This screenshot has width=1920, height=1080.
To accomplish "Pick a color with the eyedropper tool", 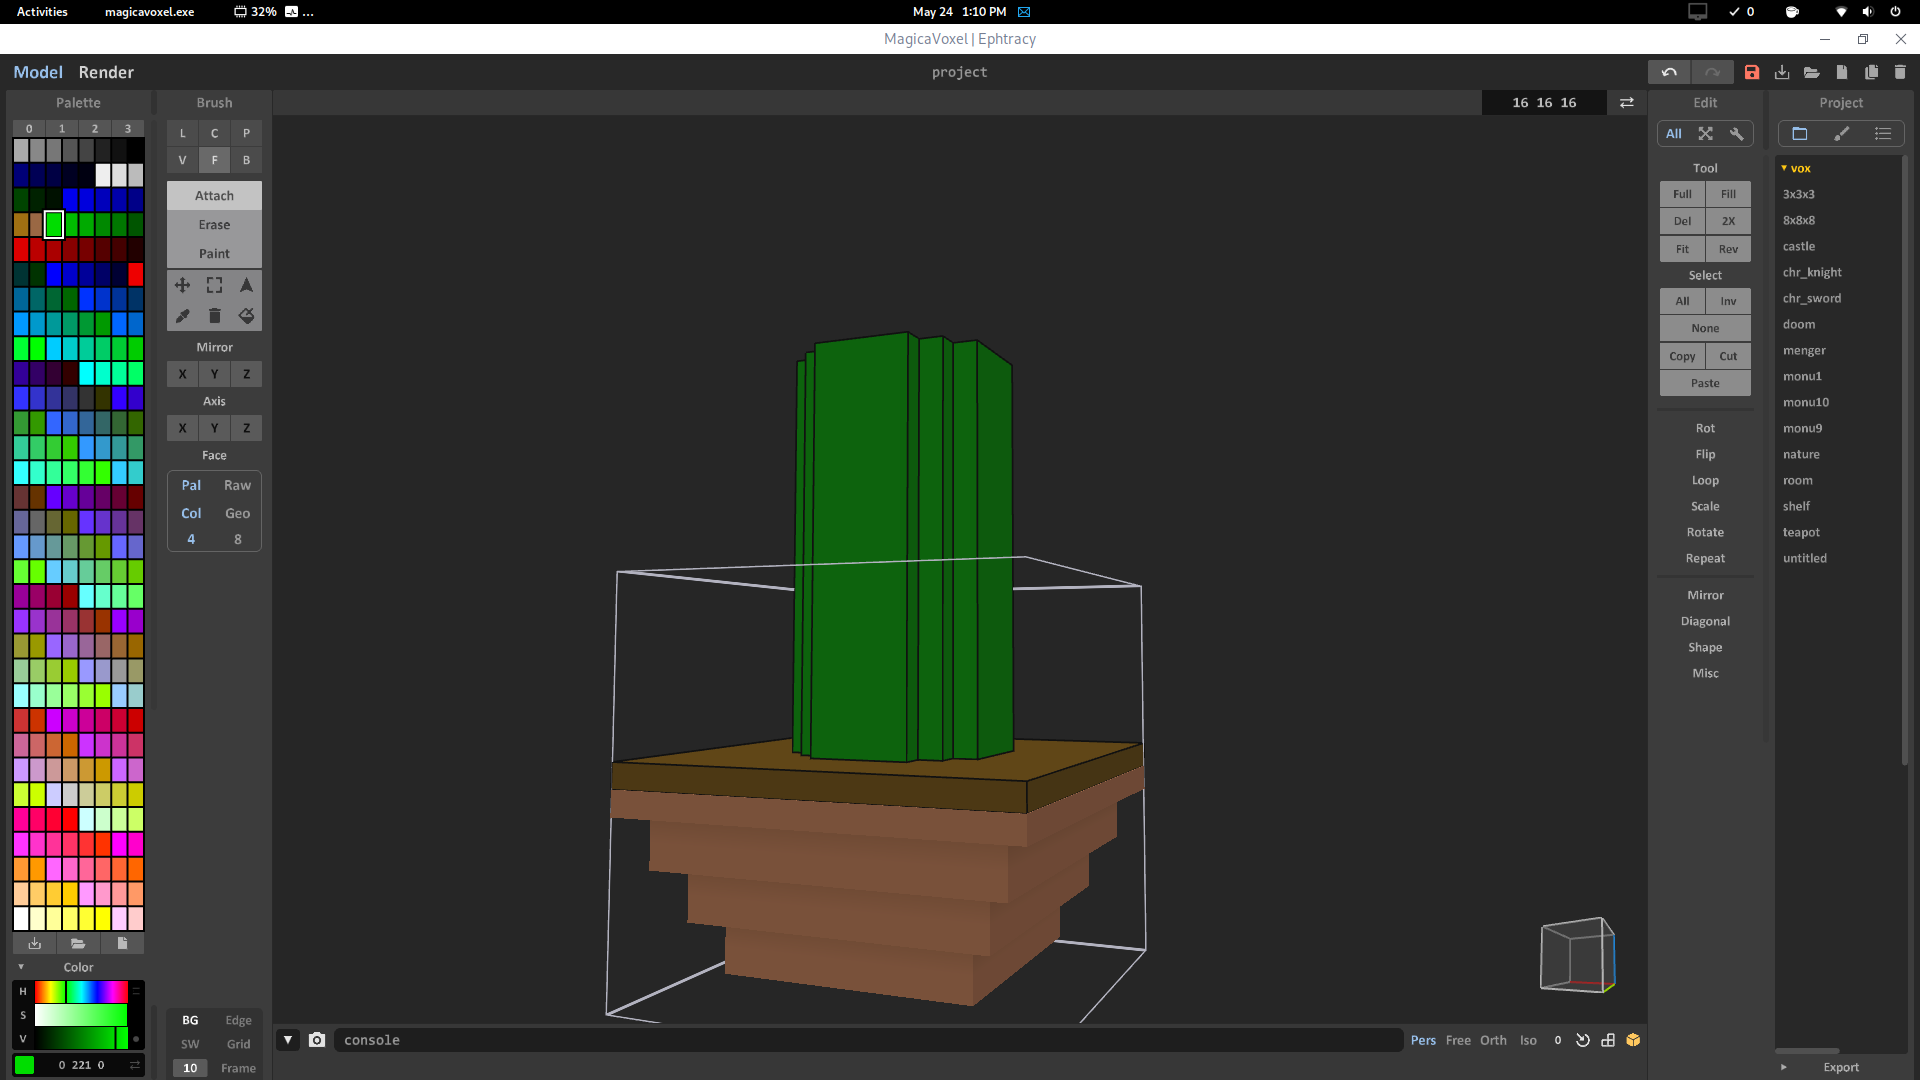I will coord(182,316).
